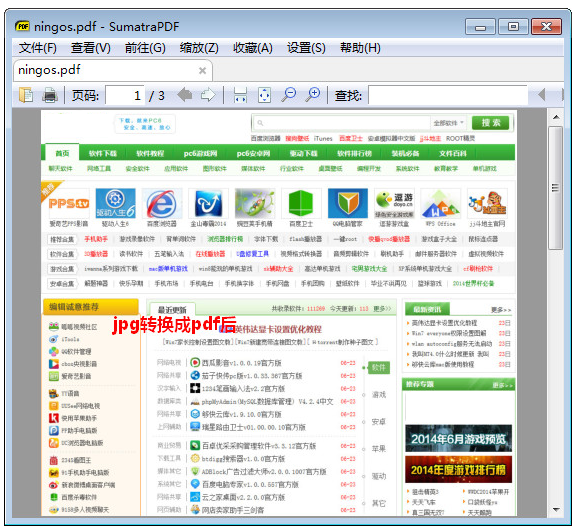Click the SumatraPDF title bar app icon
Image resolution: width=577 pixels, height=530 pixels.
point(22,26)
